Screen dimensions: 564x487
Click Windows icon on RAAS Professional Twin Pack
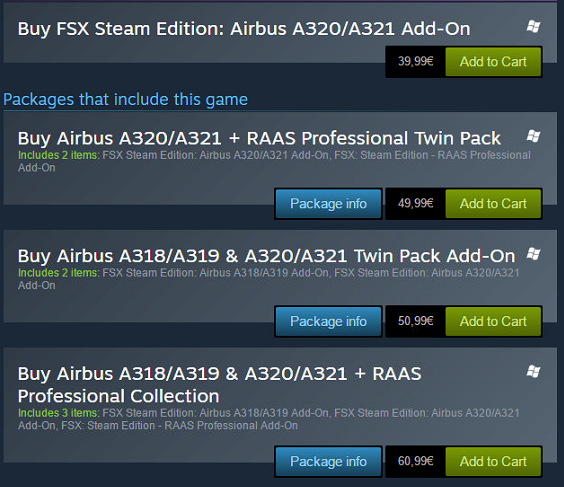tap(533, 136)
